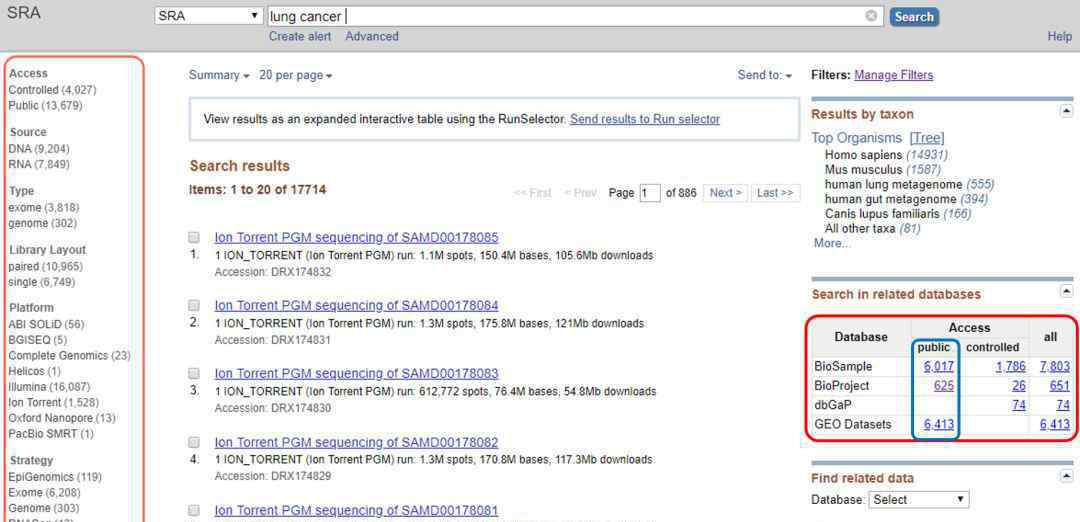1080x522 pixels.
Task: Open BioProject public count 625
Action: pyautogui.click(x=944, y=386)
